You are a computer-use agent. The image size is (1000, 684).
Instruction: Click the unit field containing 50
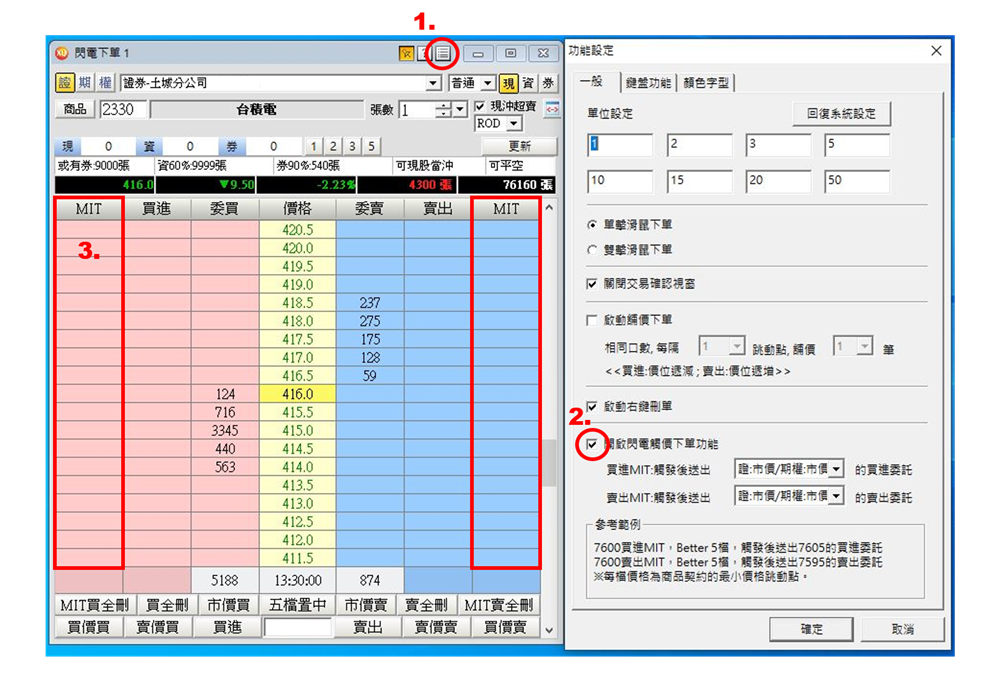point(856,181)
